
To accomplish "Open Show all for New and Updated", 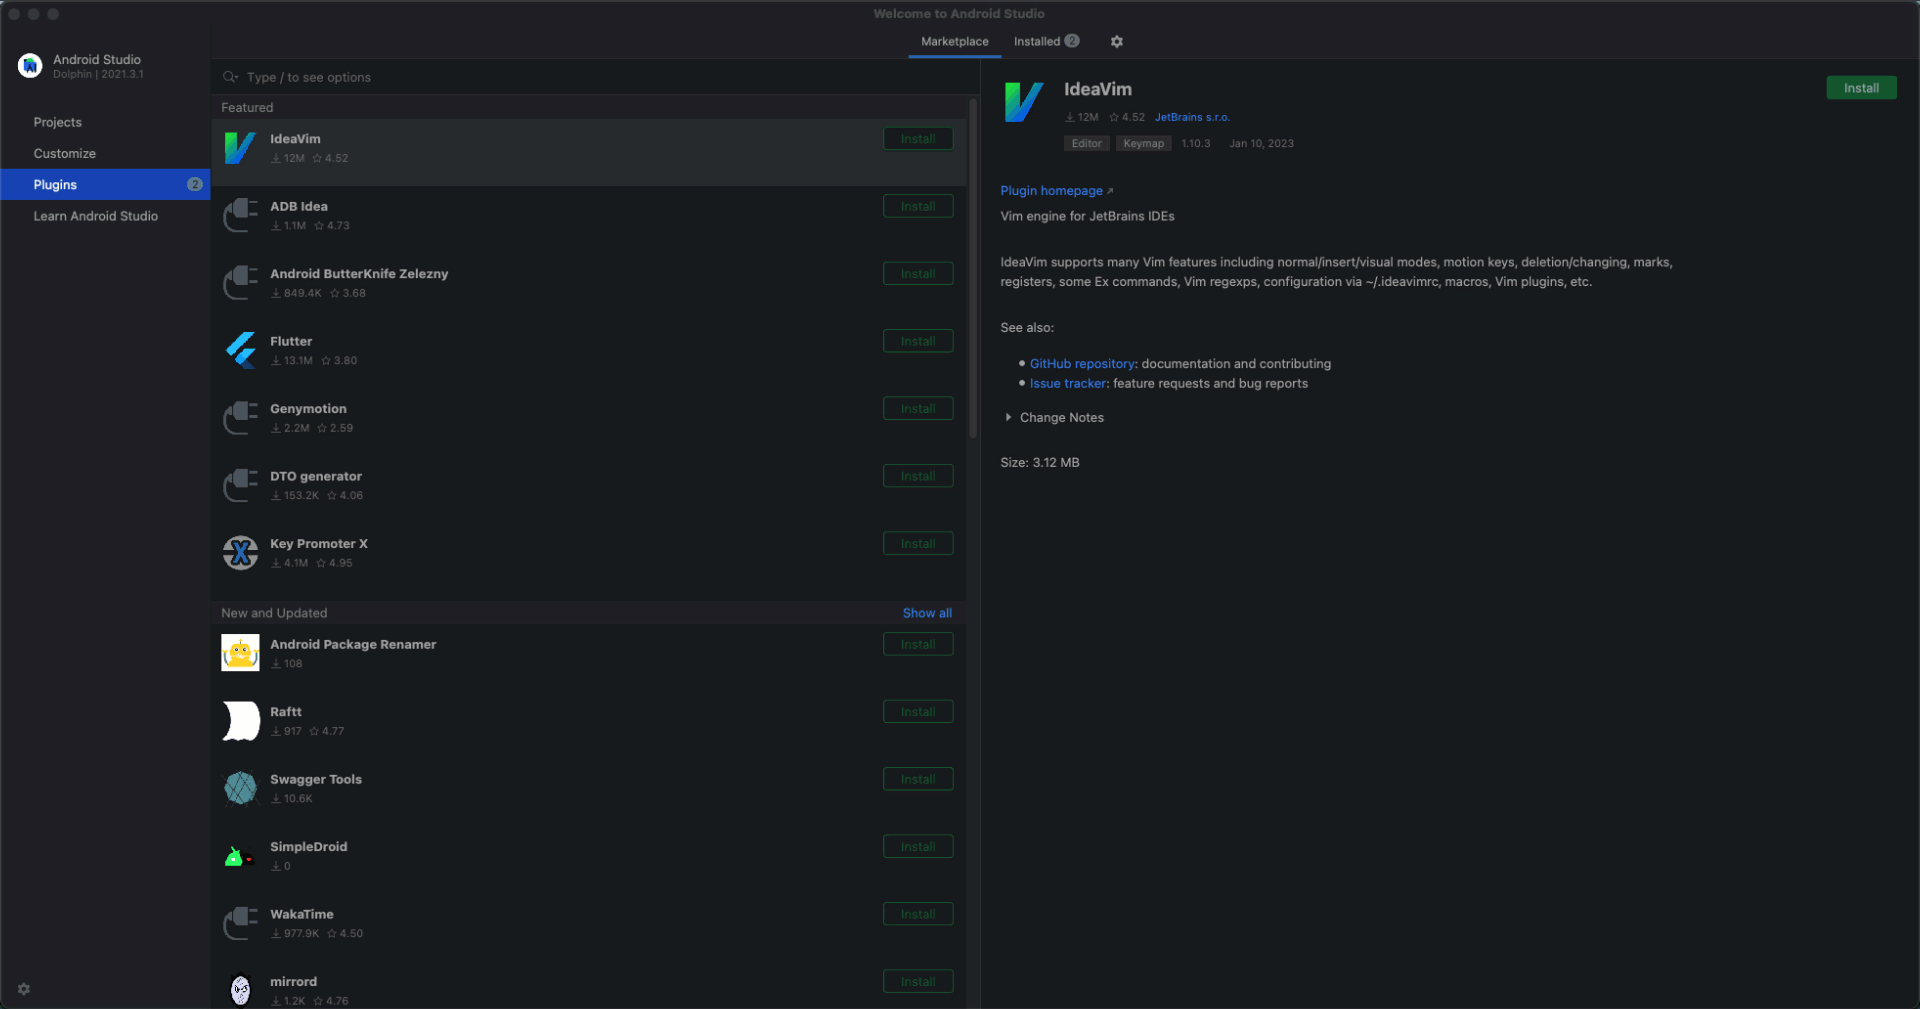I will 926,612.
